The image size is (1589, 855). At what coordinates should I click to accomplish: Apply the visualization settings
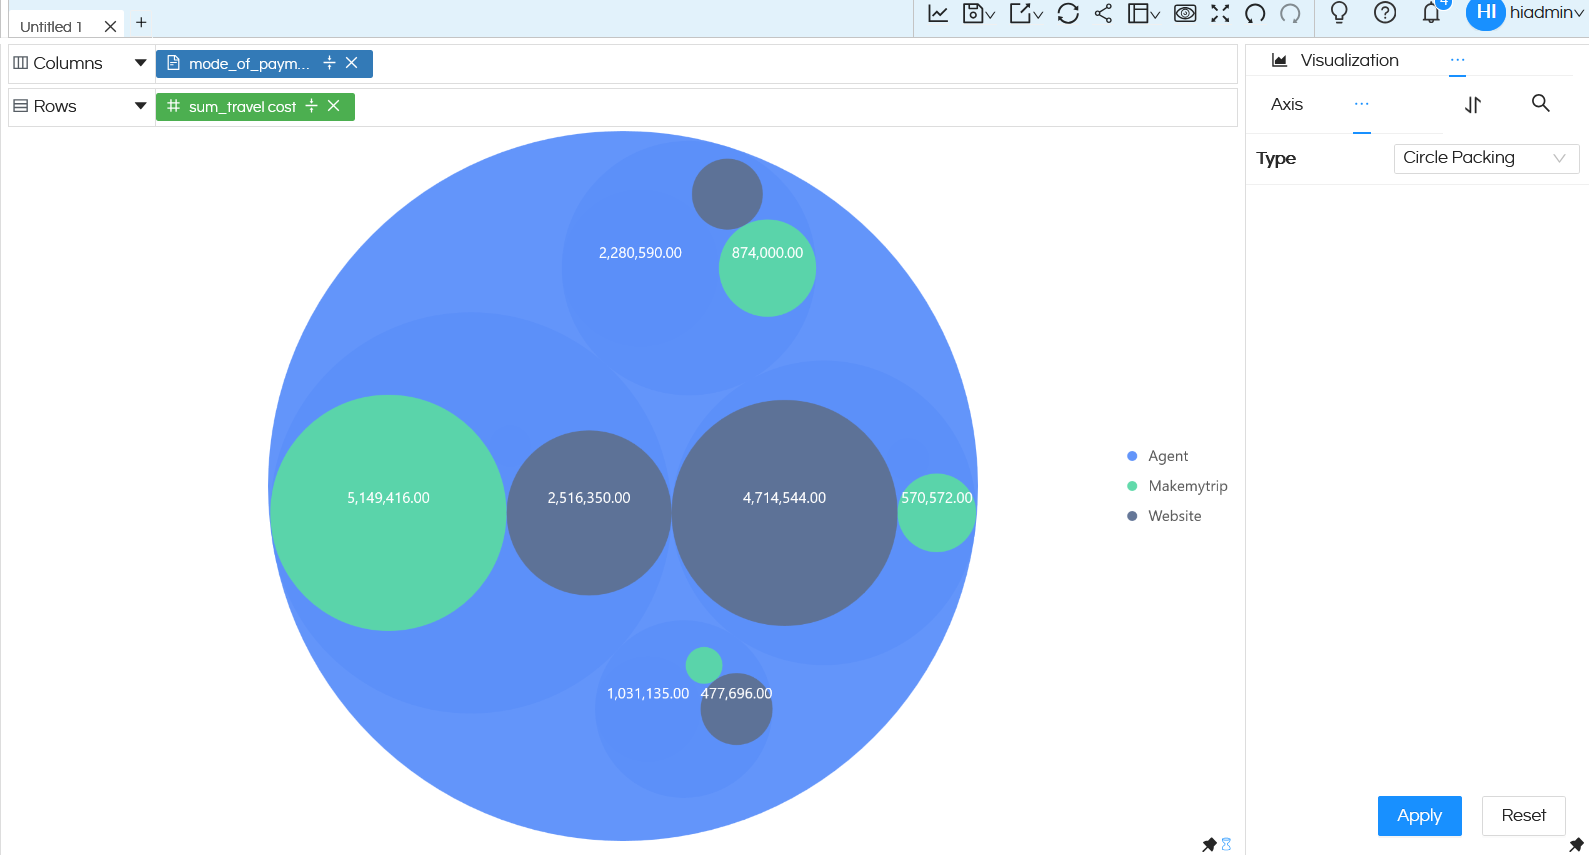pos(1420,816)
